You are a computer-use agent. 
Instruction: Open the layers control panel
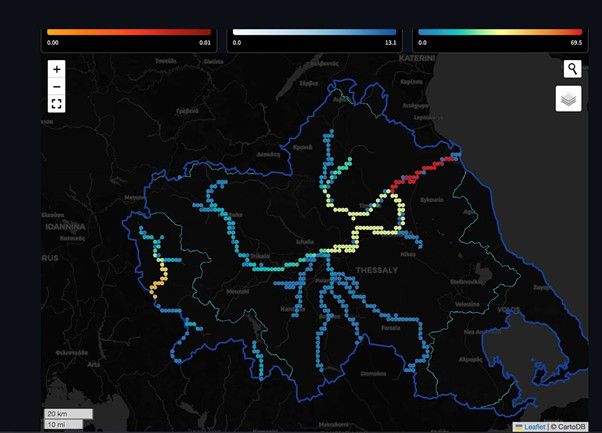570,99
